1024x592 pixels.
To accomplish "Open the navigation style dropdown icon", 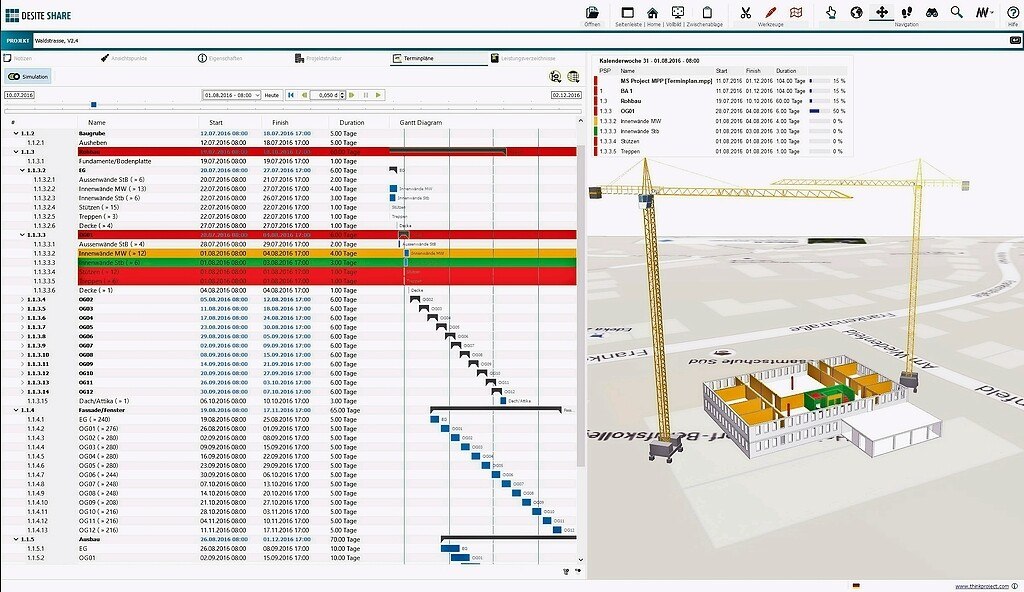I will pyautogui.click(x=984, y=12).
